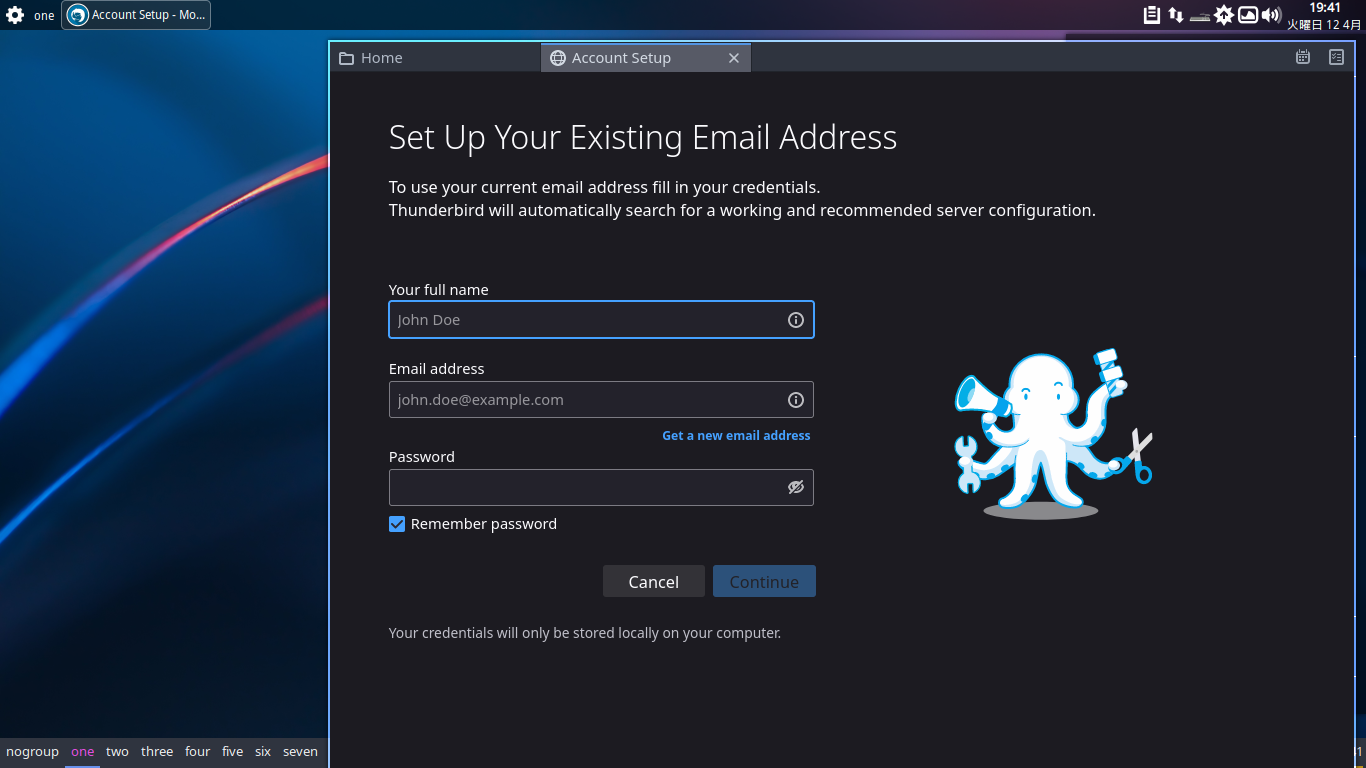Switch to the 'two' workspace

pos(118,752)
